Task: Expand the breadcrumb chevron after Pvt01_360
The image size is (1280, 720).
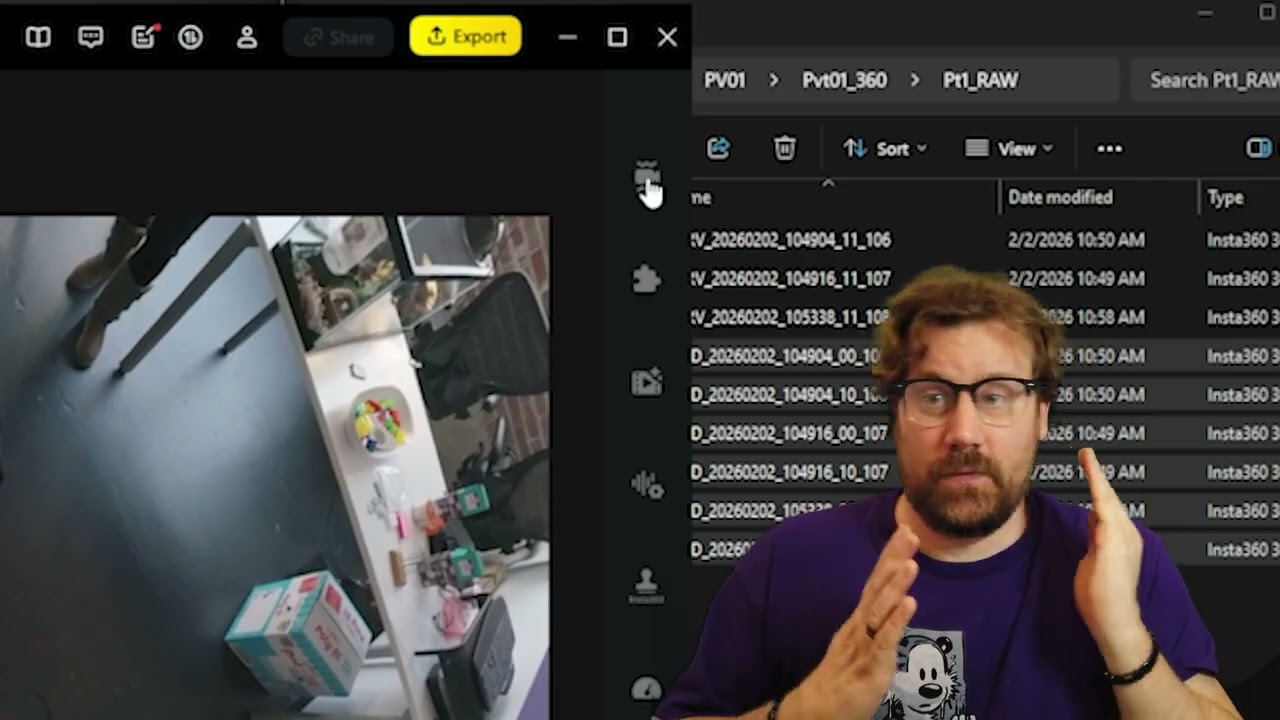Action: (914, 80)
